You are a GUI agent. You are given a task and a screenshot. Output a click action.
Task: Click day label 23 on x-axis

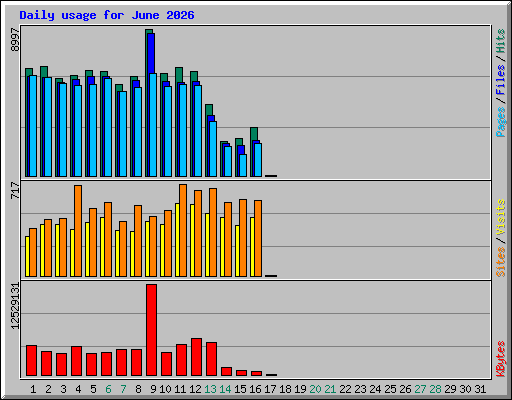[360, 389]
